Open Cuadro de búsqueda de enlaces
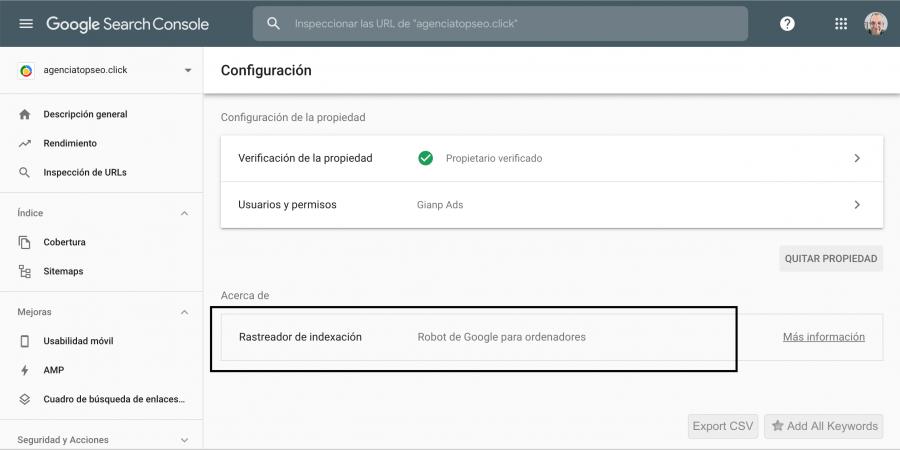Image resolution: width=900 pixels, height=450 pixels. click(113, 399)
